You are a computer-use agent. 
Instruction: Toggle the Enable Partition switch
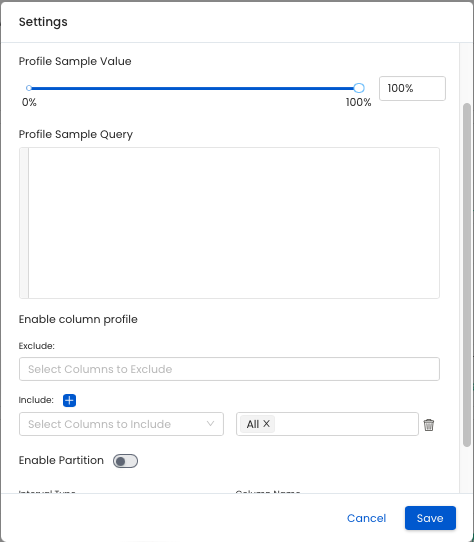point(125,461)
